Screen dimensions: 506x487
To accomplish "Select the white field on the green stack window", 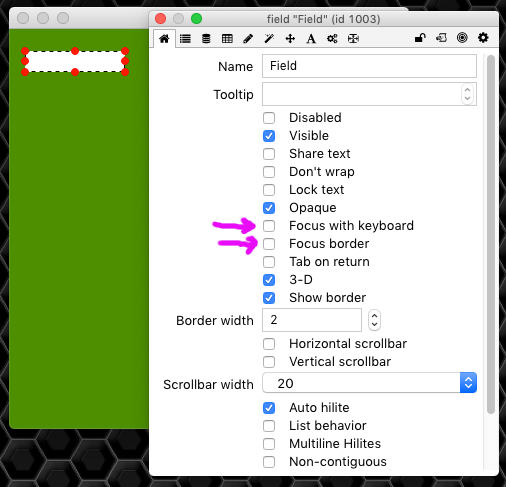I will tap(75, 61).
